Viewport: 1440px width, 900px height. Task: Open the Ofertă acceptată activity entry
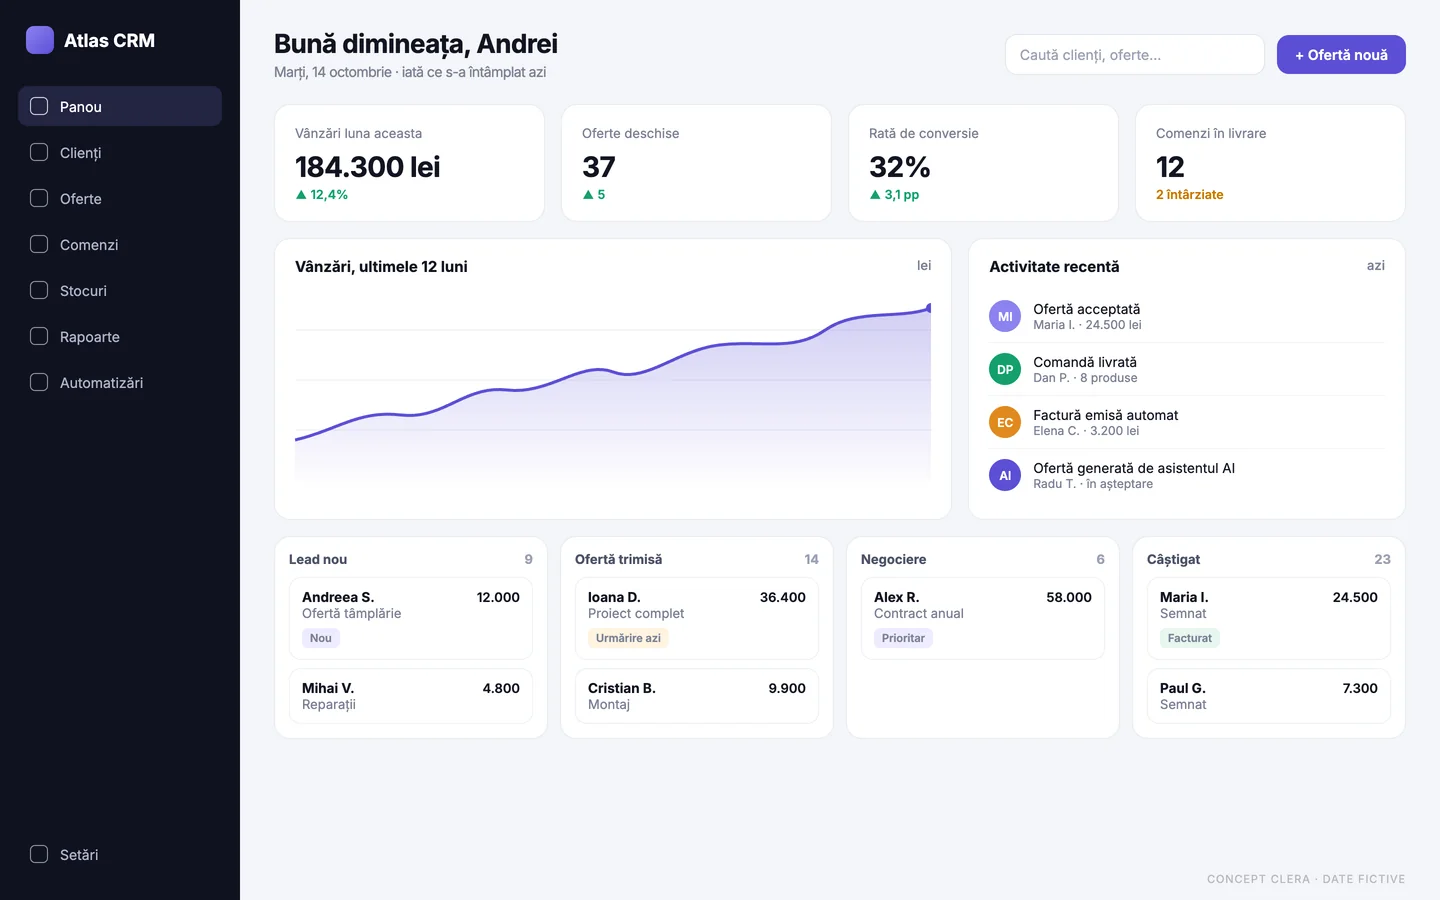pos(1187,316)
